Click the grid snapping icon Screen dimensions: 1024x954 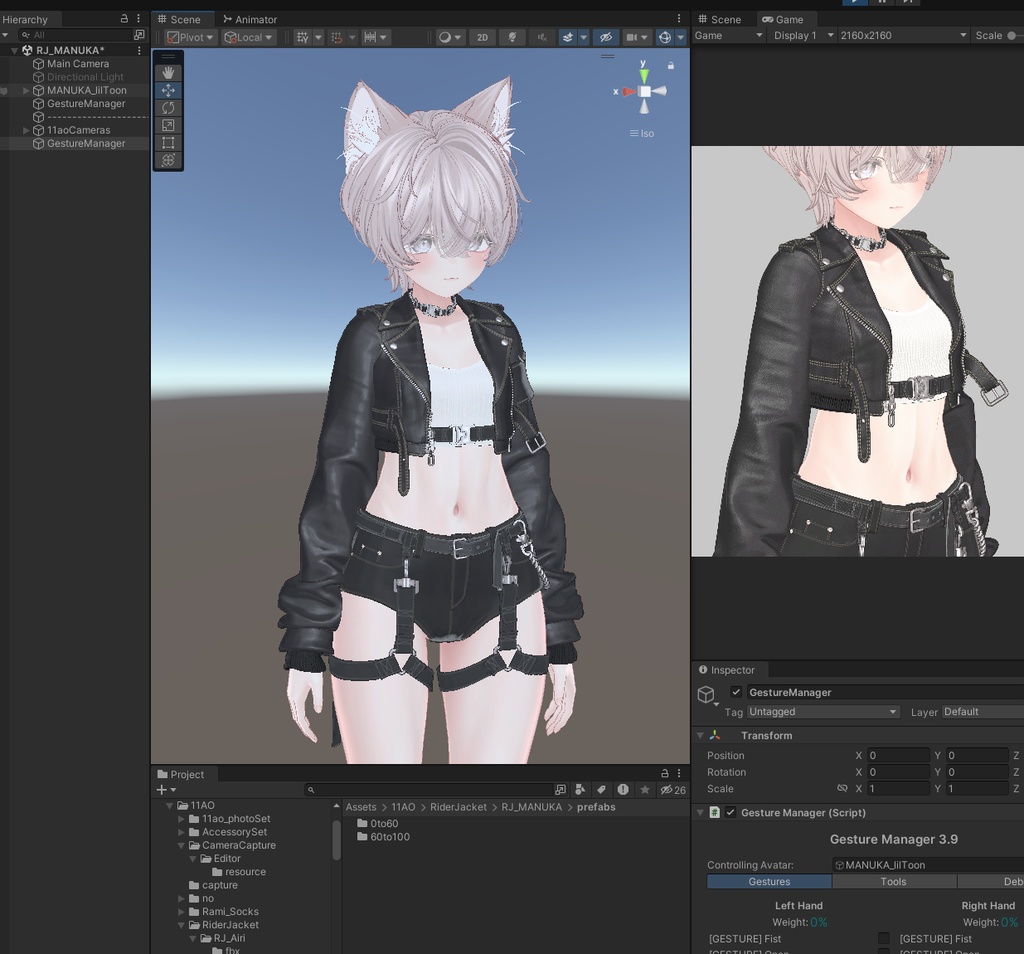pyautogui.click(x=336, y=37)
